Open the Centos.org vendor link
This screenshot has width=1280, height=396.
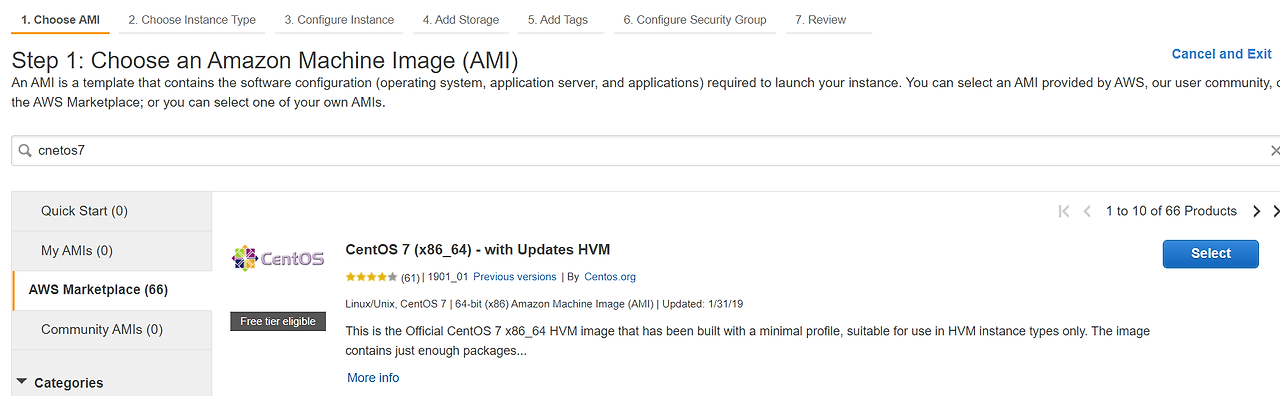click(x=610, y=277)
